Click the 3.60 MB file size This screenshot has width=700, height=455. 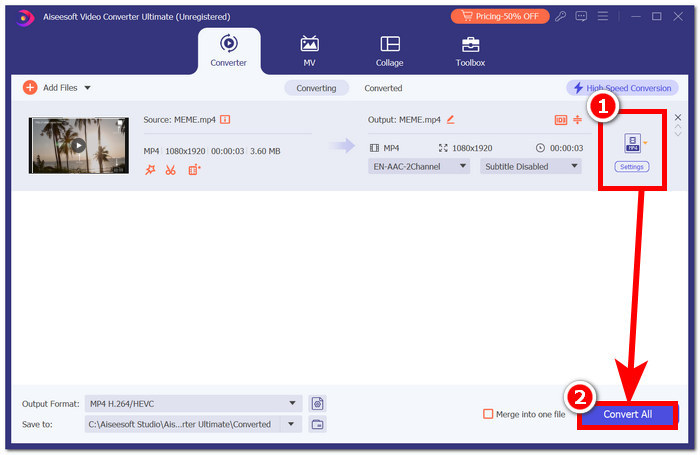pyautogui.click(x=265, y=151)
